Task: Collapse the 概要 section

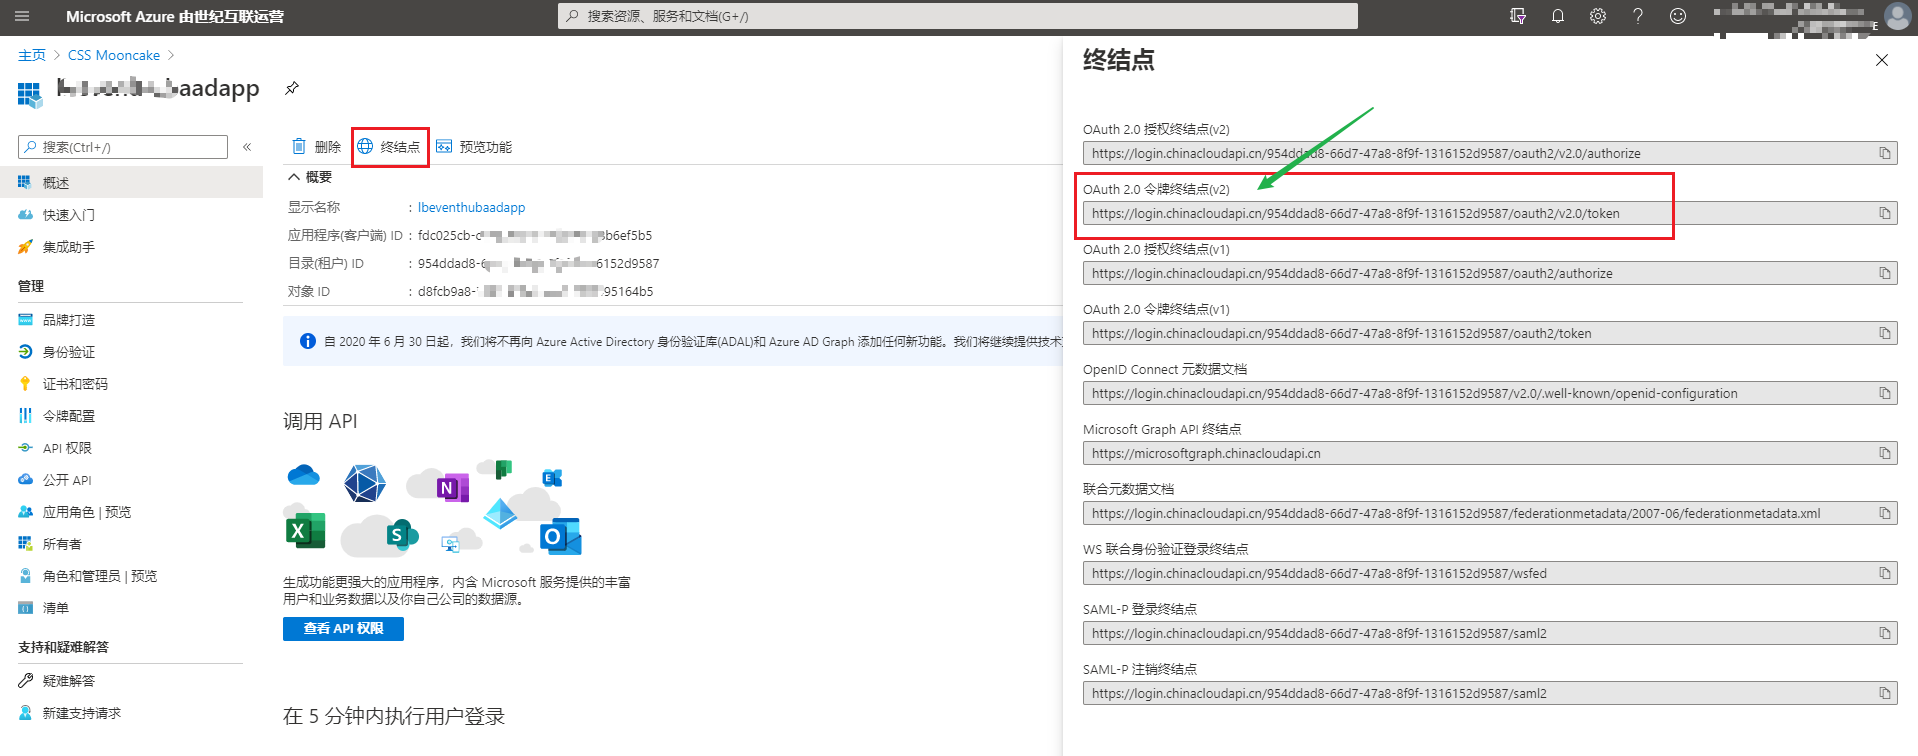Action: (x=295, y=177)
